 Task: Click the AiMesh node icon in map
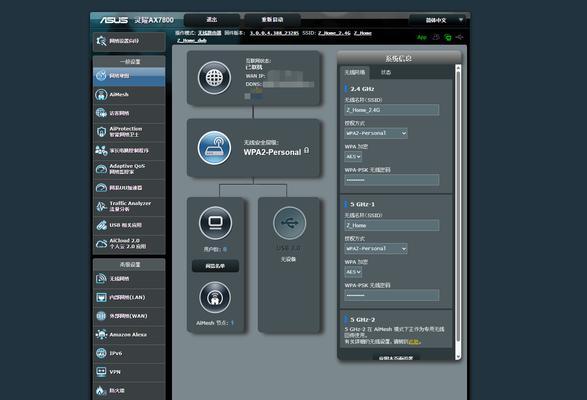[x=215, y=297]
